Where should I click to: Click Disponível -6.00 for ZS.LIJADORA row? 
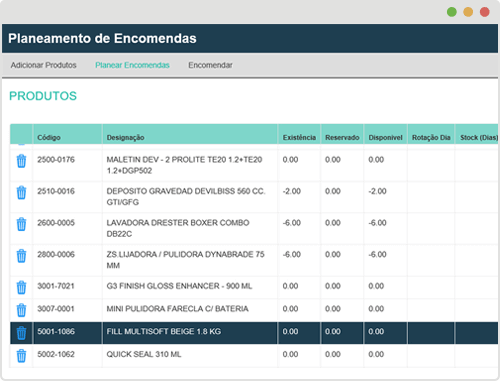pos(377,254)
